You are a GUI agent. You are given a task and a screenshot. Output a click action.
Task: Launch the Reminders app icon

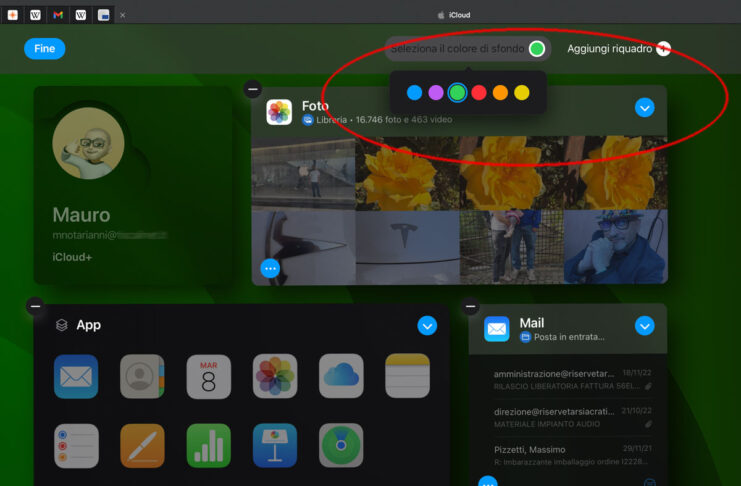76,445
